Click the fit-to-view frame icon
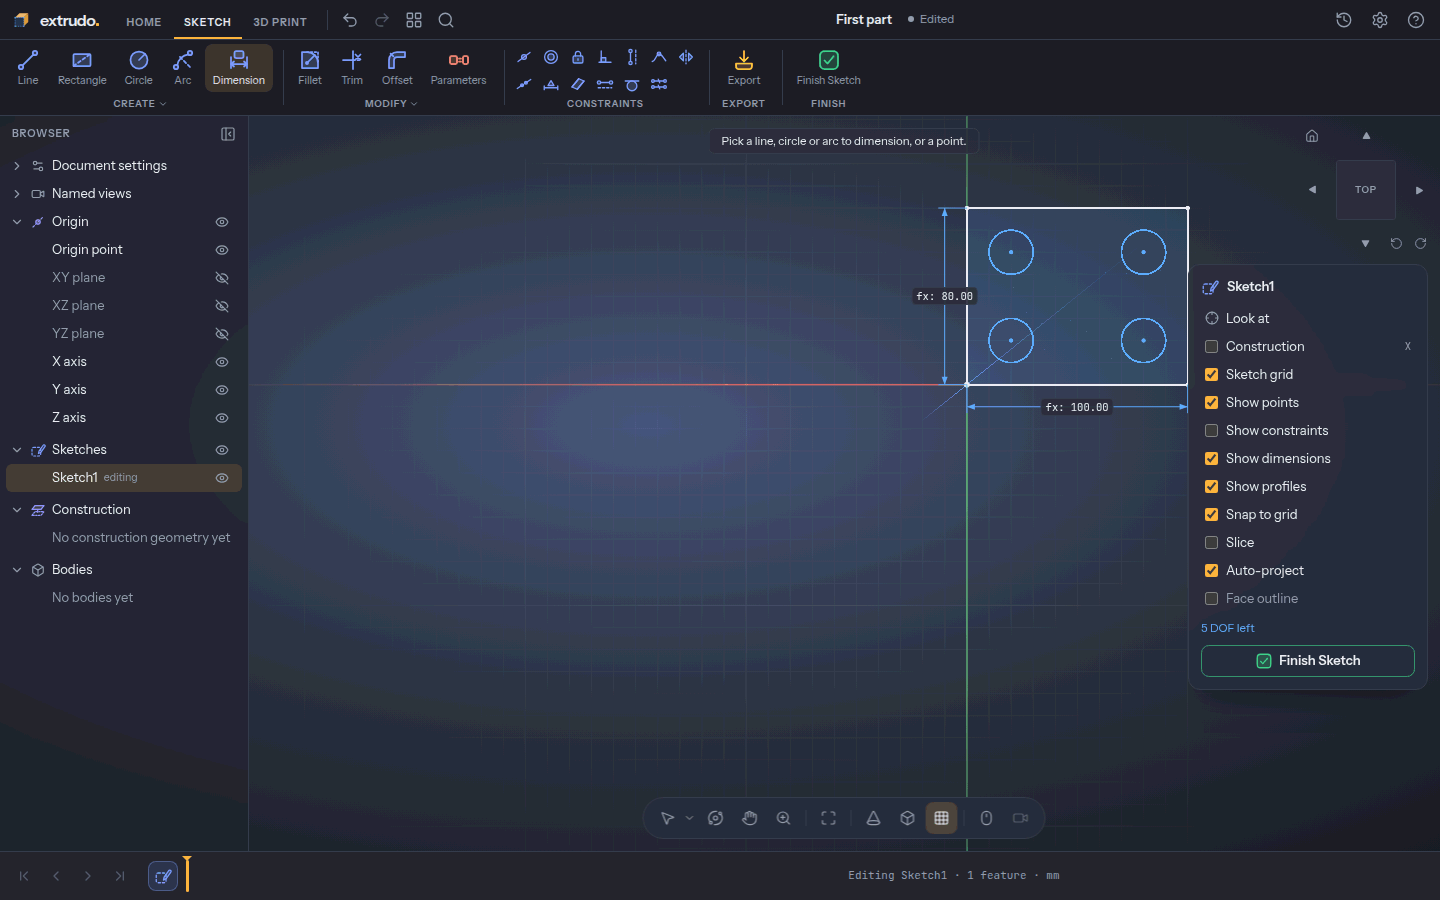Viewport: 1440px width, 900px height. coord(829,818)
